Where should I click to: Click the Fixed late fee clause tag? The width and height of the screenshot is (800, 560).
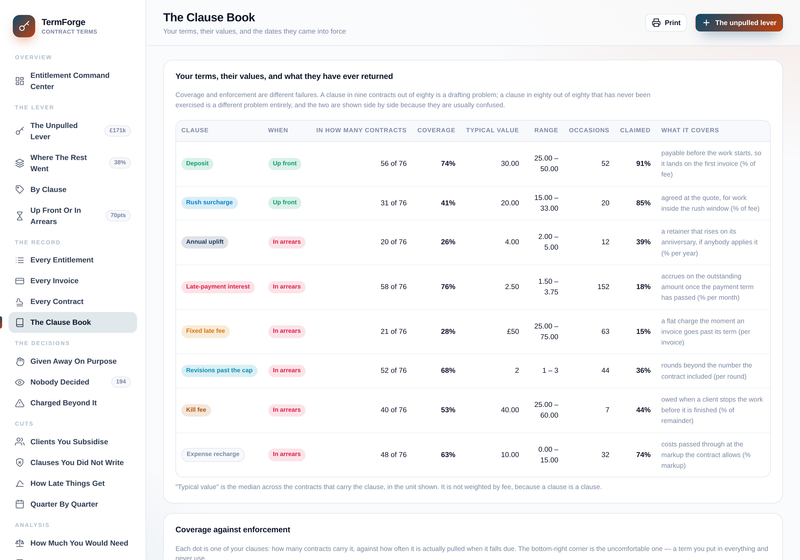point(205,331)
